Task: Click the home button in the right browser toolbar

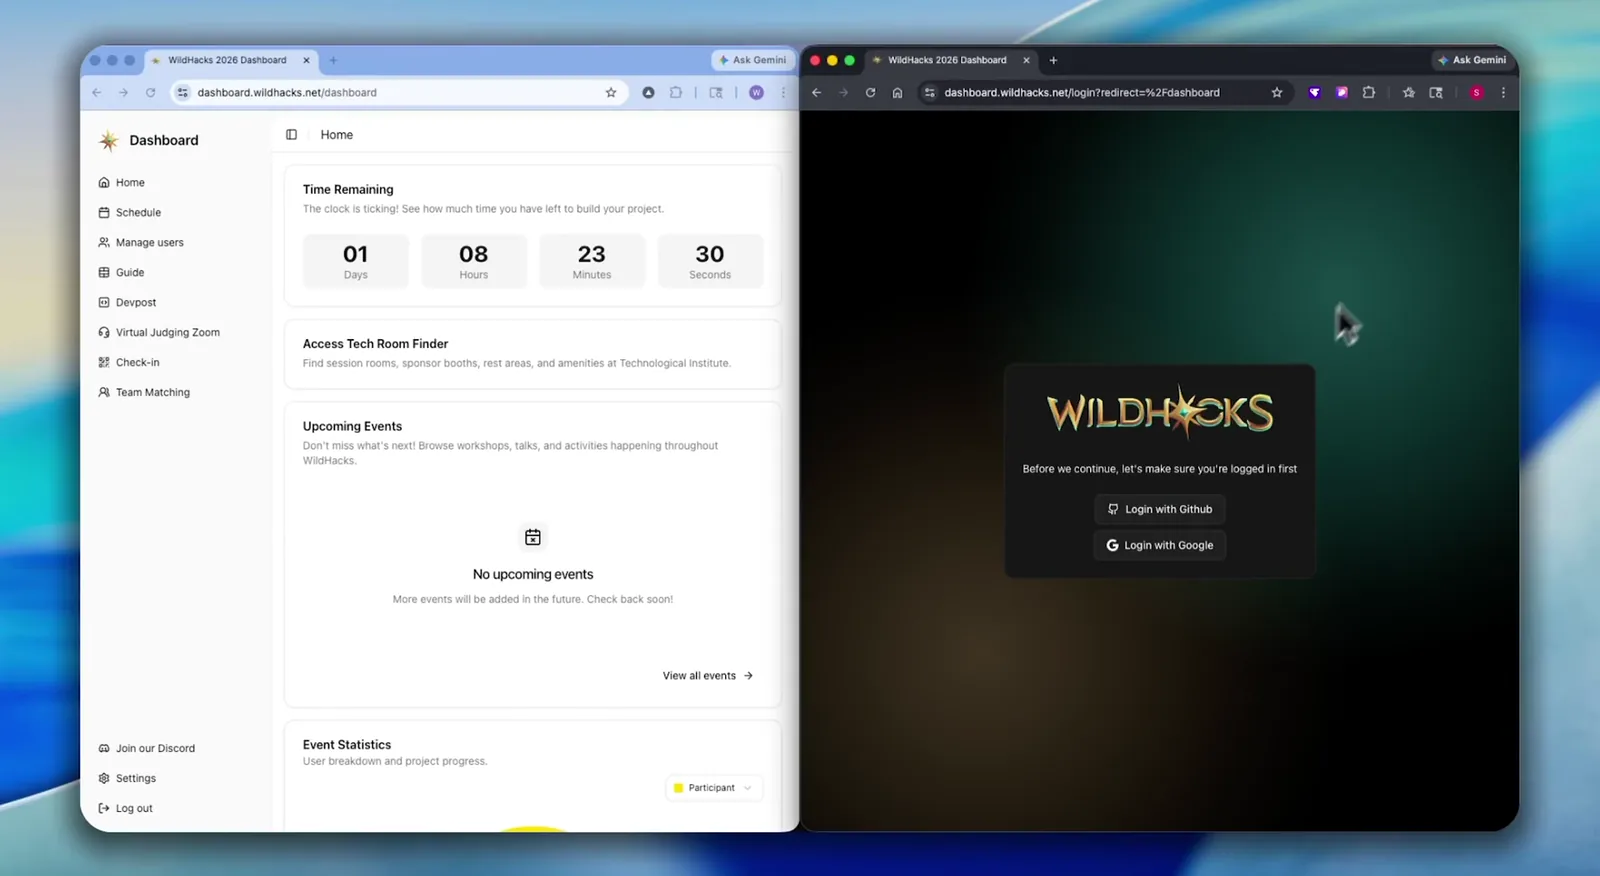Action: 897,92
